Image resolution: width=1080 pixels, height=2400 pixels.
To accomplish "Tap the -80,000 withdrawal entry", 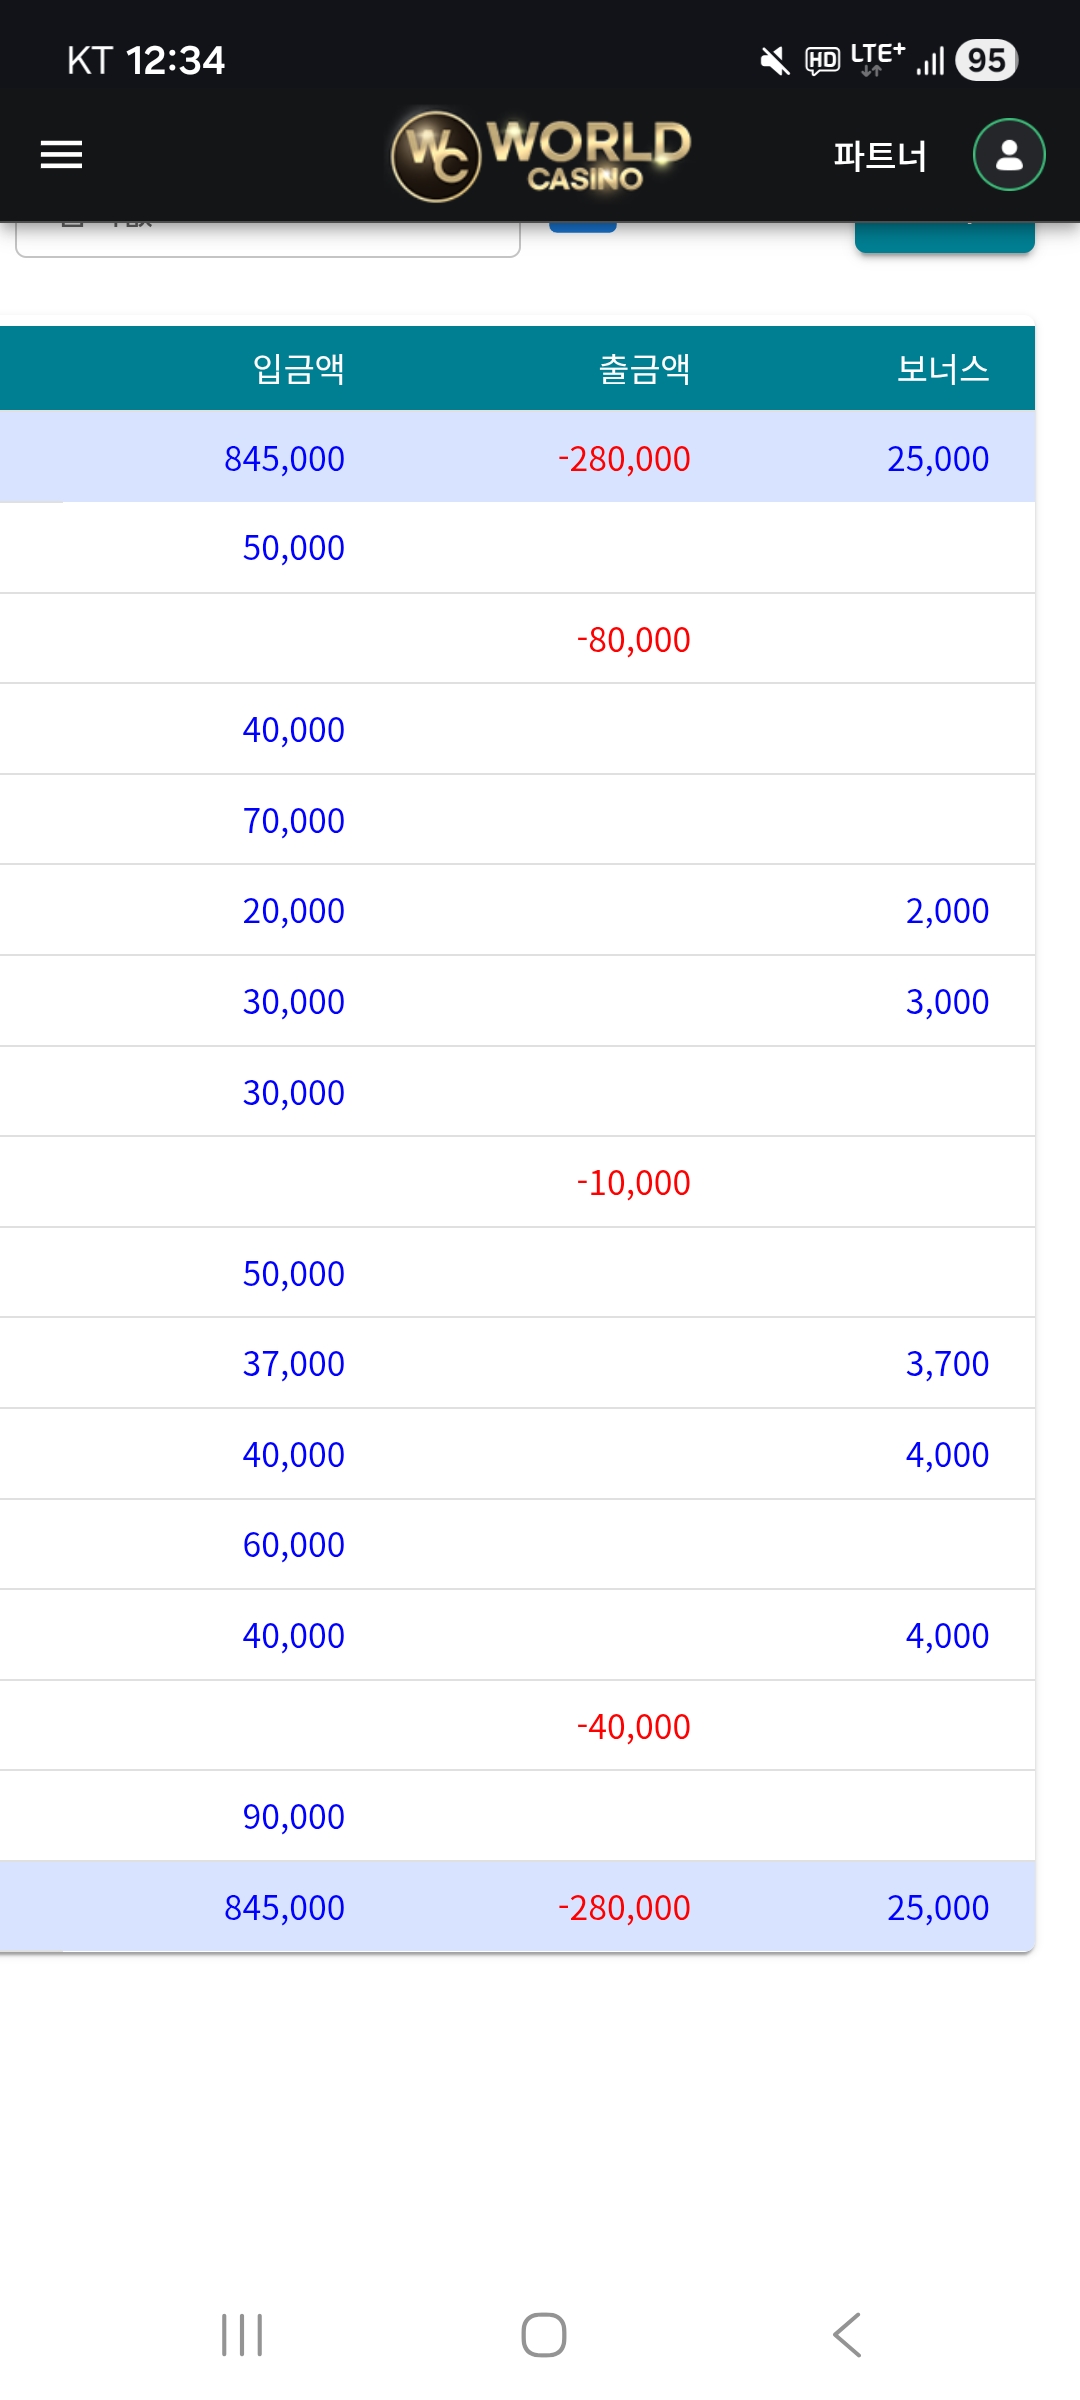I will click(x=633, y=640).
